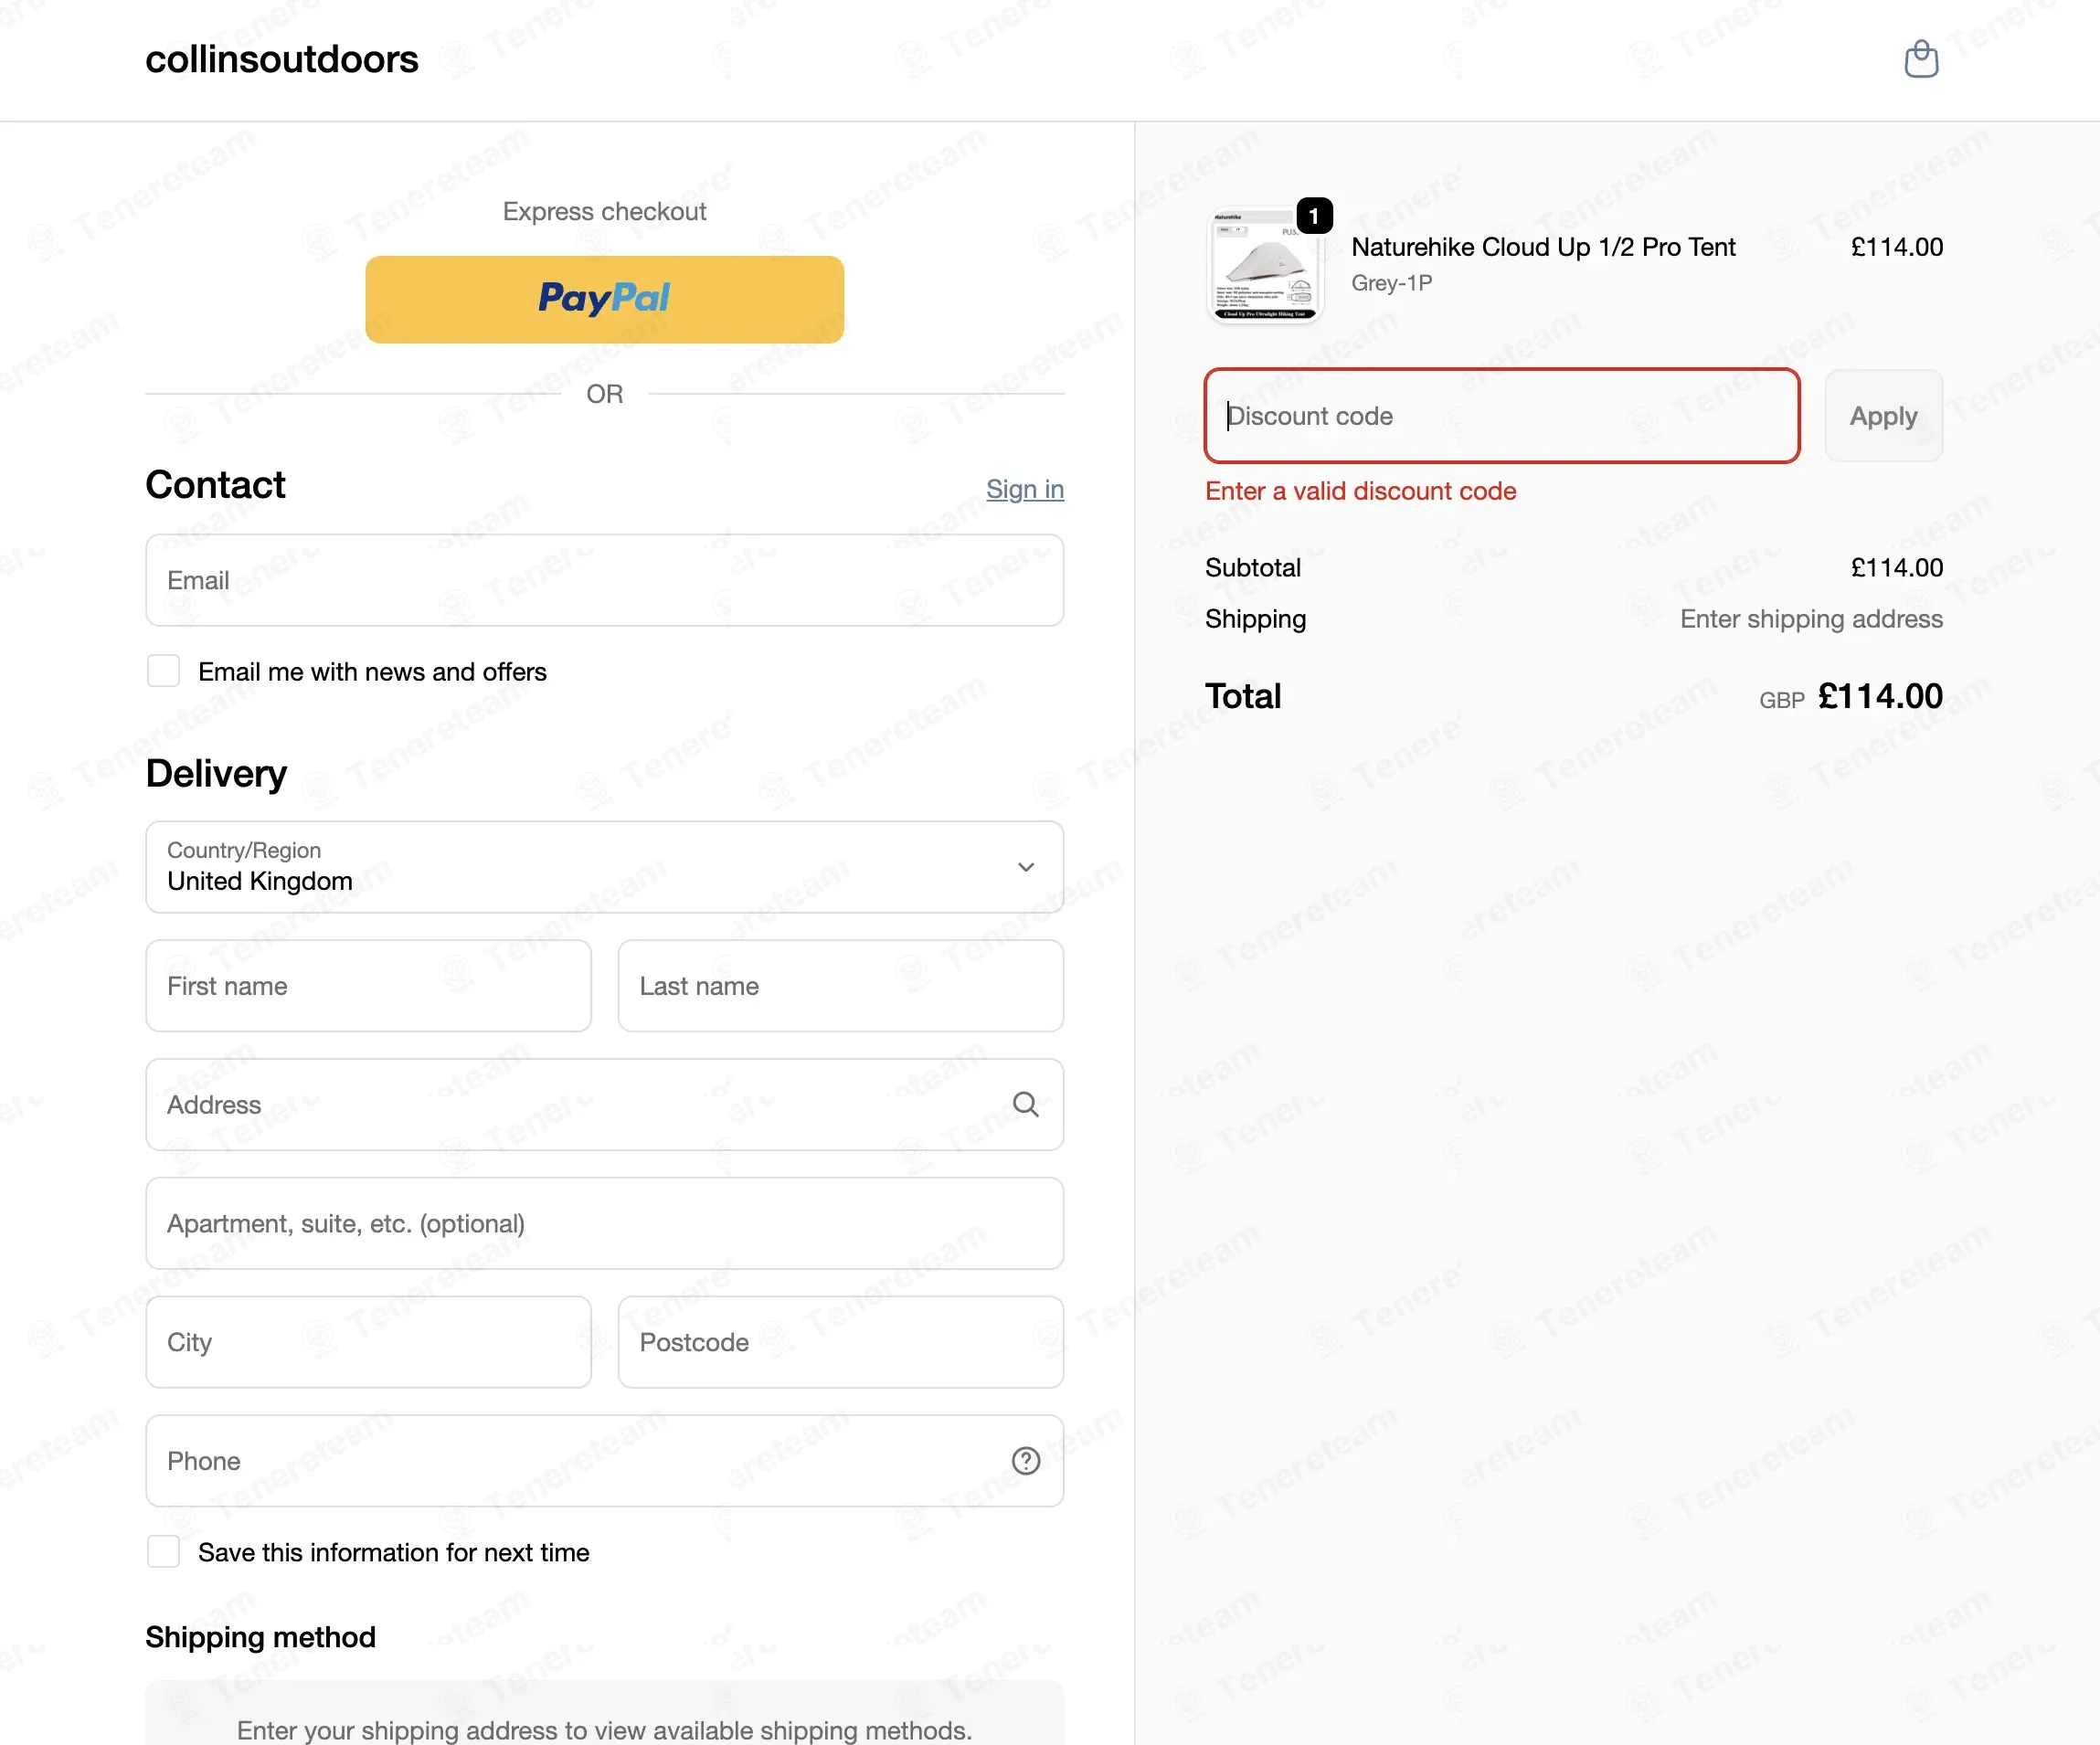Image resolution: width=2100 pixels, height=1745 pixels.
Task: Click the Express checkout label
Action: point(604,211)
